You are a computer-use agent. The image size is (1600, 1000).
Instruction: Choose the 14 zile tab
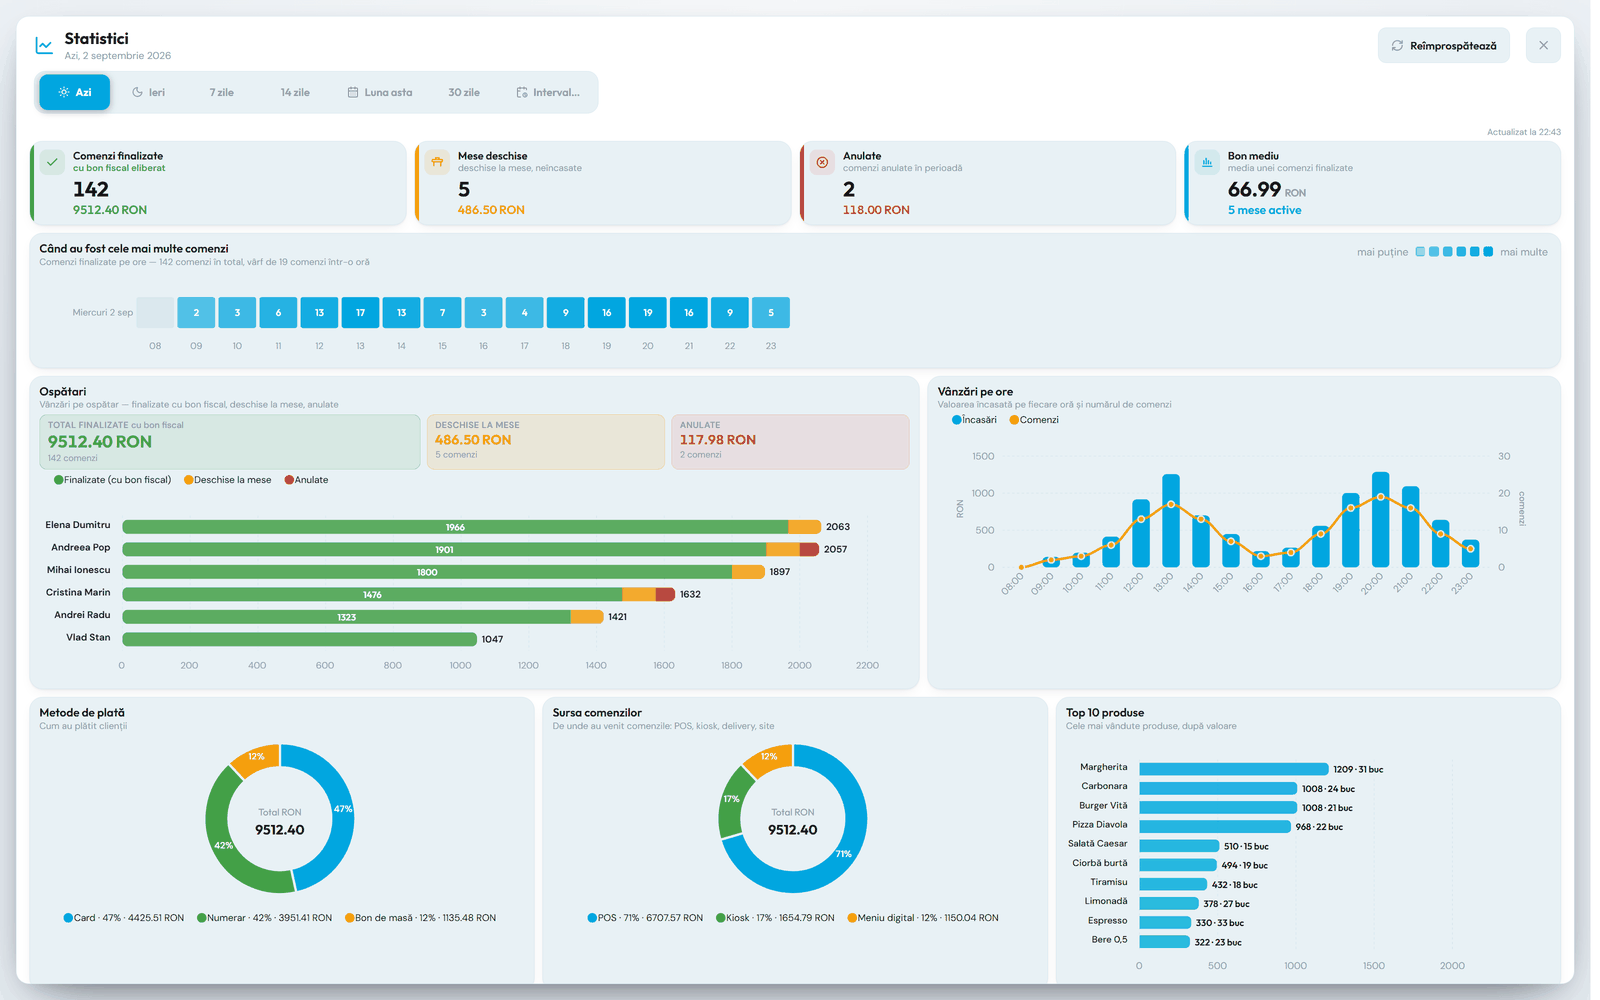point(295,92)
